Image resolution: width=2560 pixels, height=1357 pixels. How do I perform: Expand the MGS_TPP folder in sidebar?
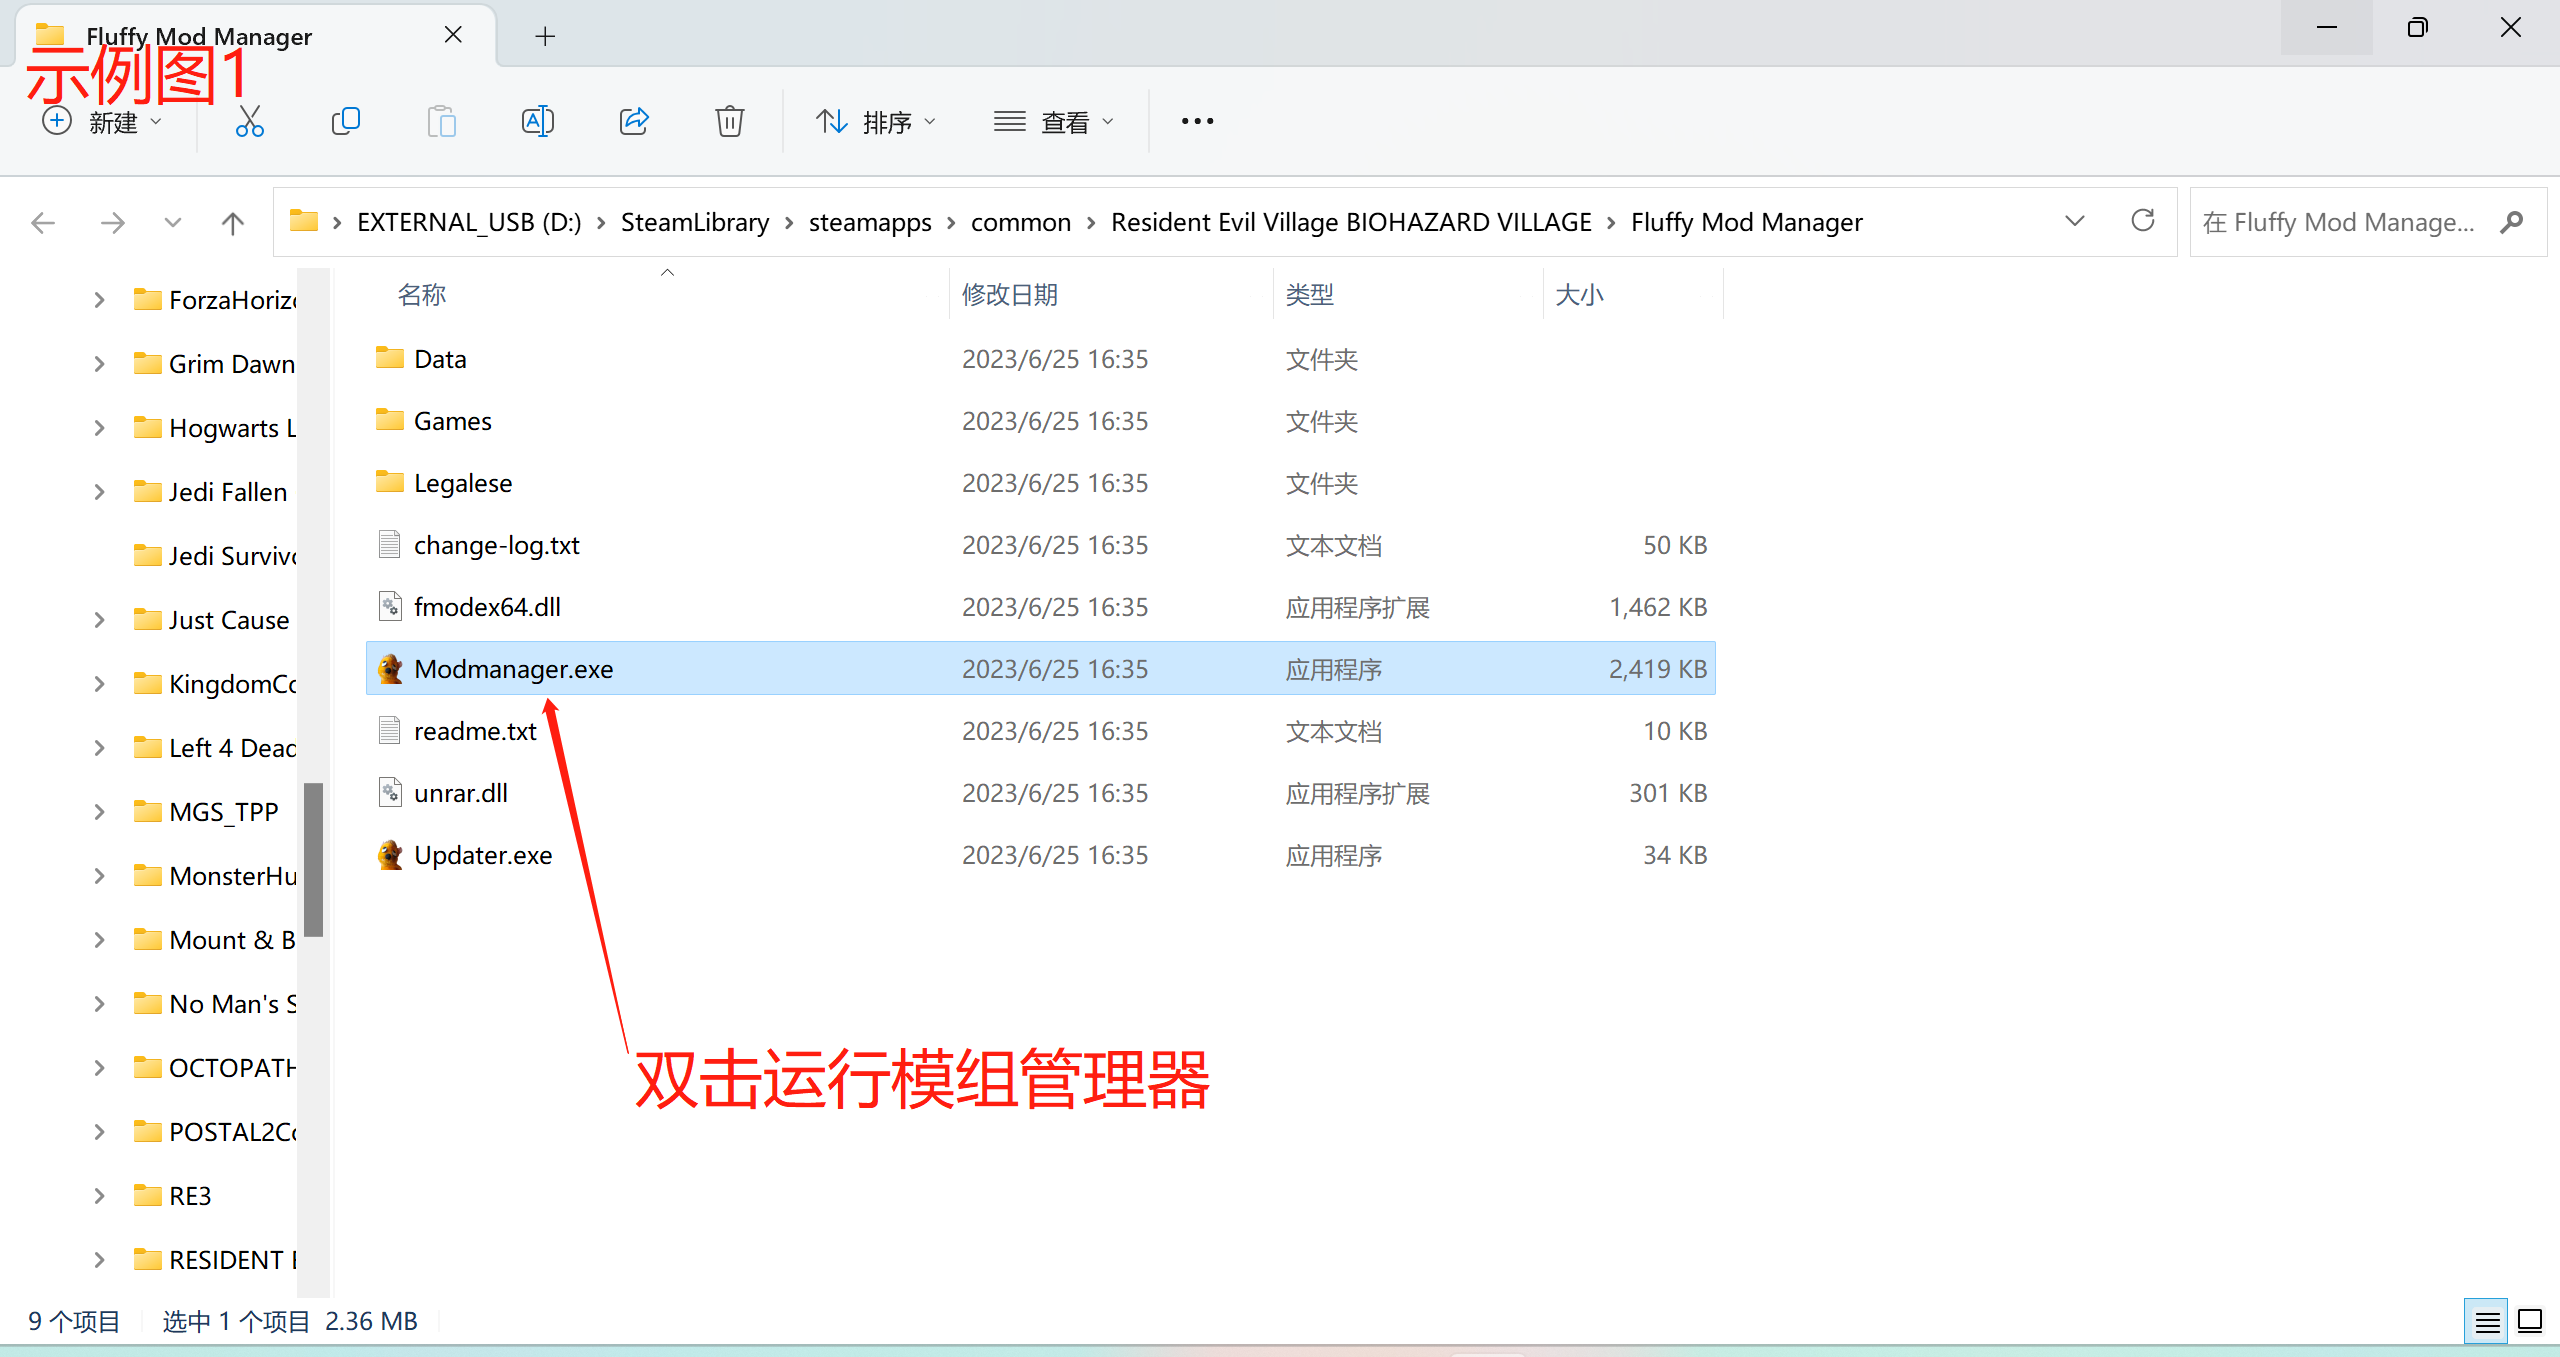pos(99,812)
